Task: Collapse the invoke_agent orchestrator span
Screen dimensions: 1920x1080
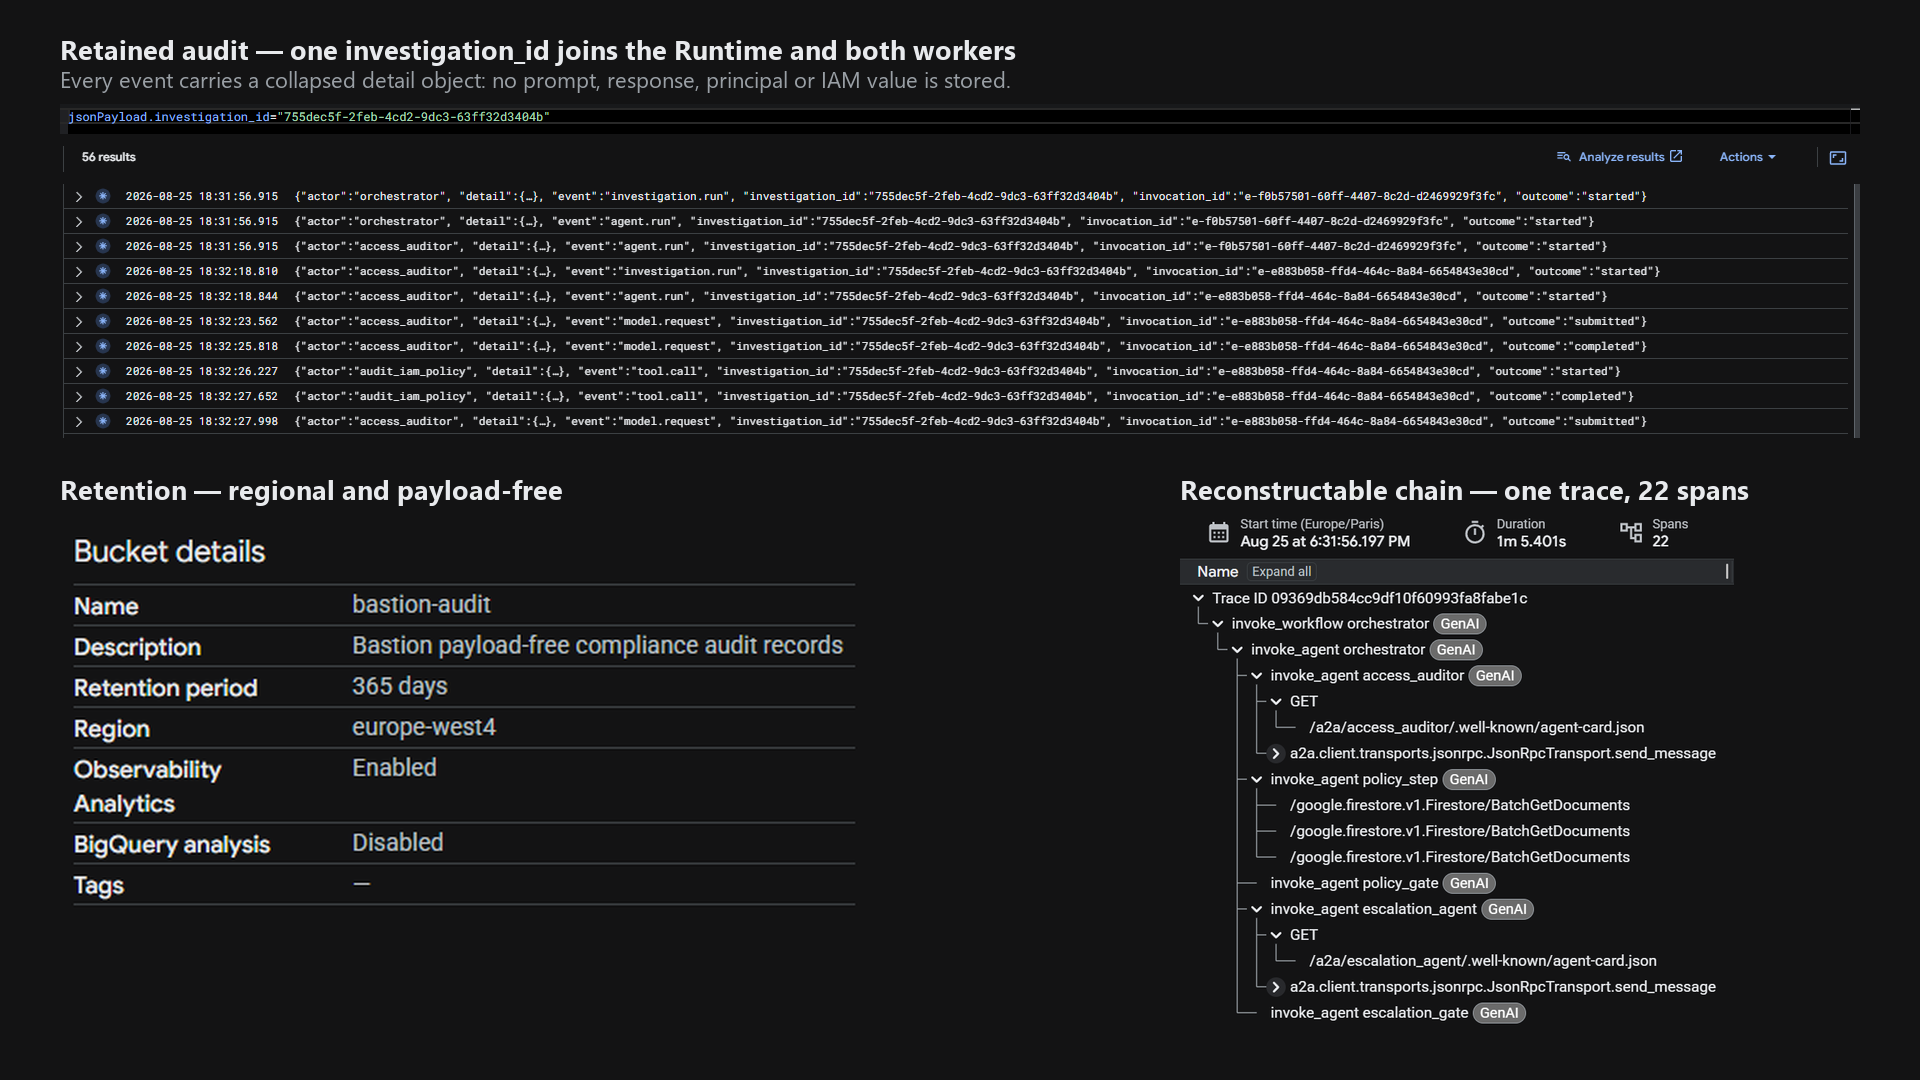Action: [x=1237, y=650]
